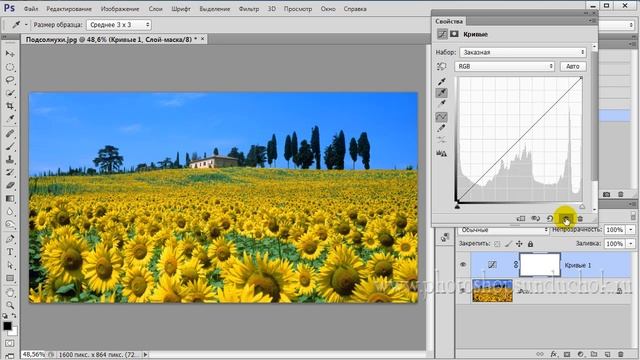The image size is (640, 360).
Task: Select the Rectangle shape tool
Action: [x=10, y=278]
